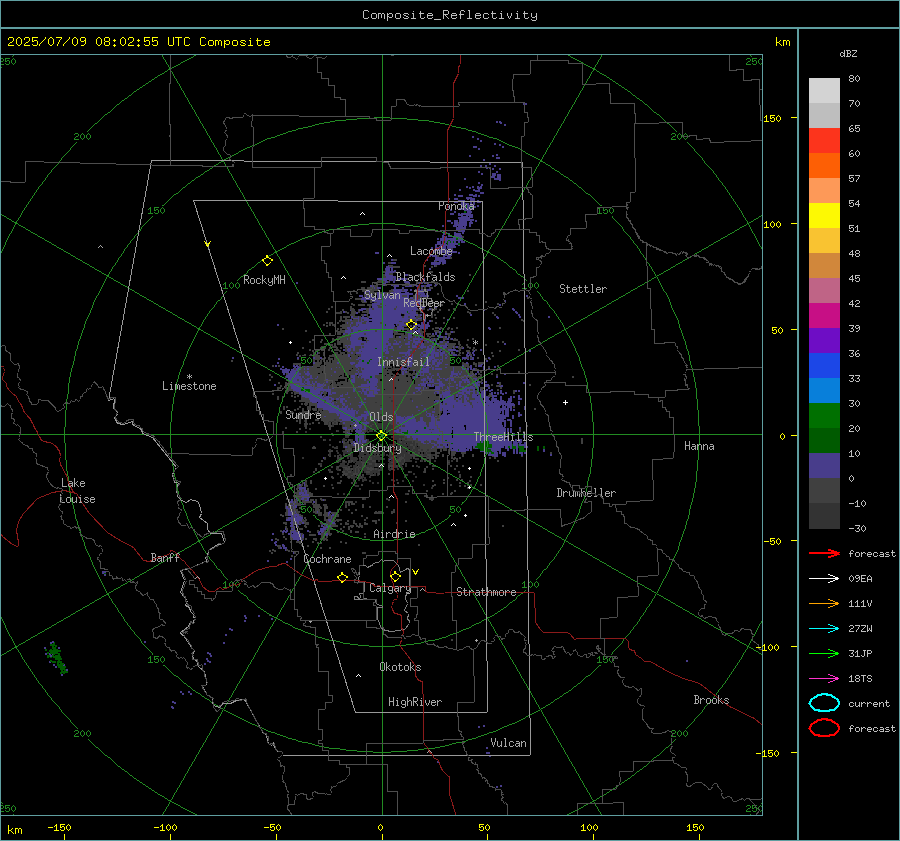Click the 18TS legend label
The width and height of the screenshot is (900, 841).
point(860,679)
